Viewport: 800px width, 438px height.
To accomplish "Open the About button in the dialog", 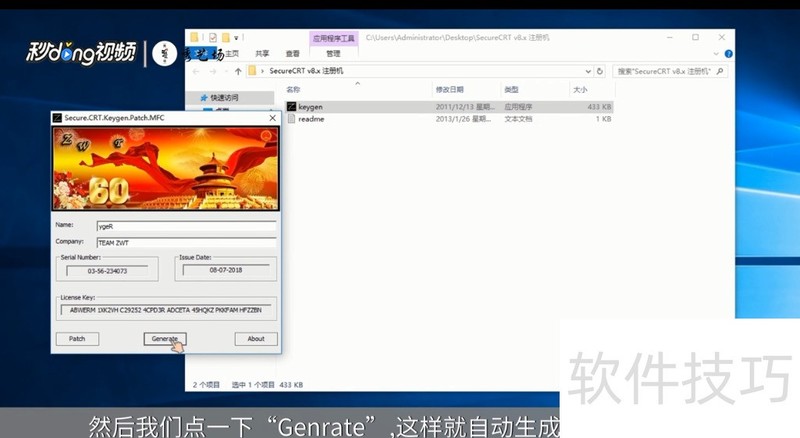I will click(256, 339).
